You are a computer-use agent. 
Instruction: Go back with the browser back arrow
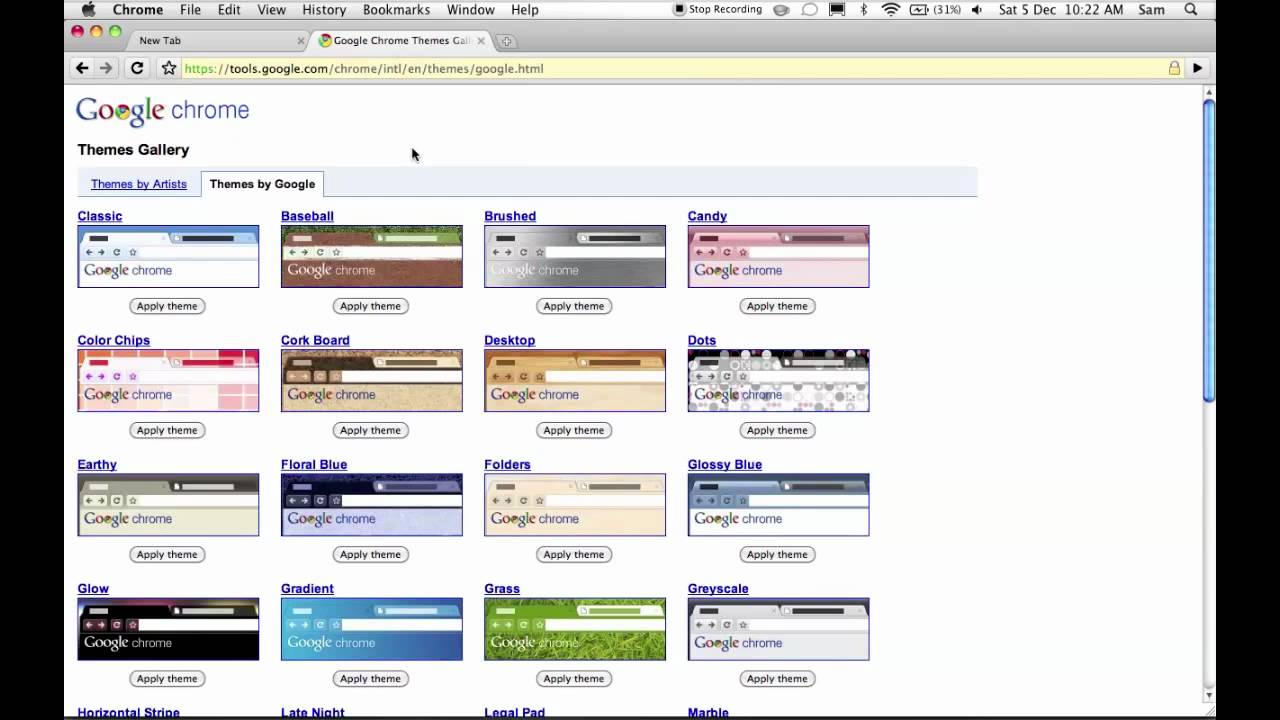coord(82,68)
